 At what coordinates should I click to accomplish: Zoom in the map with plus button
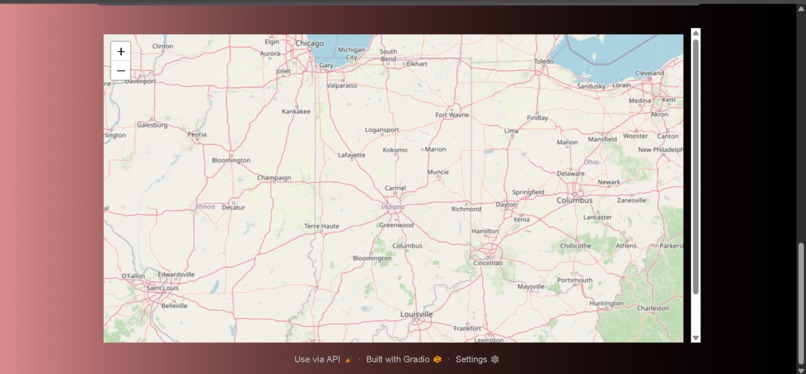[121, 51]
